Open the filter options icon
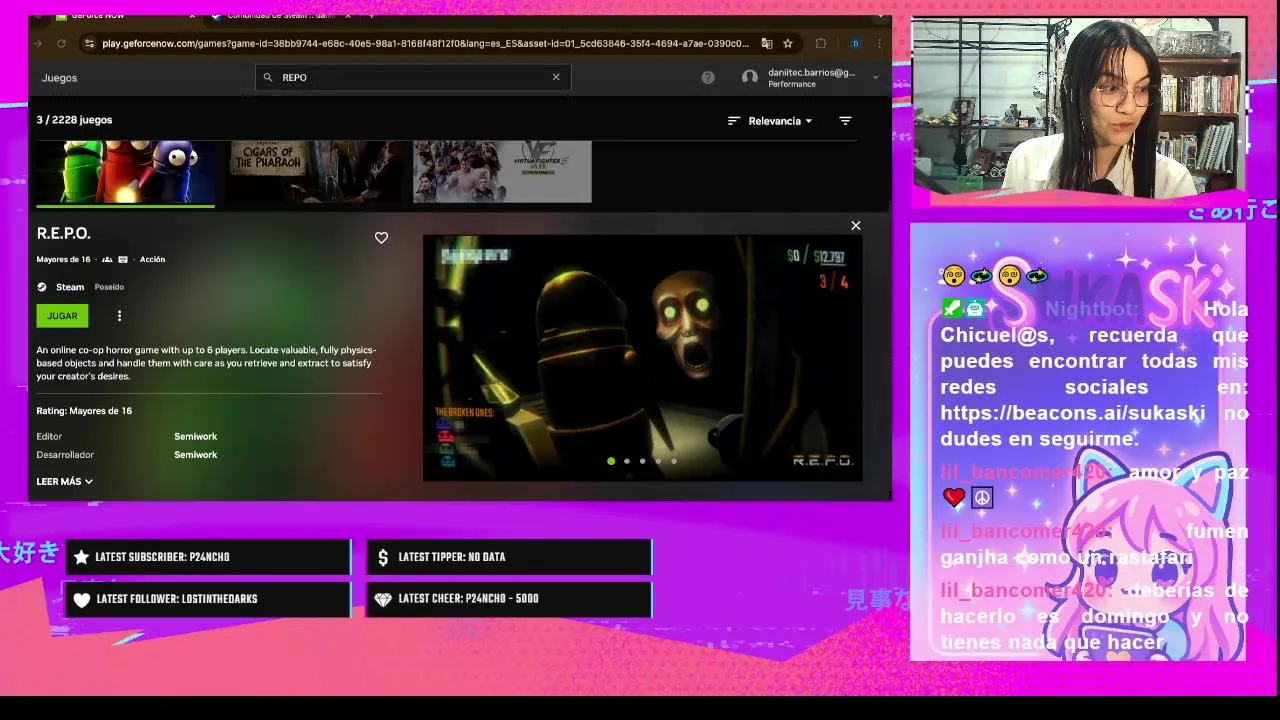 tap(845, 121)
